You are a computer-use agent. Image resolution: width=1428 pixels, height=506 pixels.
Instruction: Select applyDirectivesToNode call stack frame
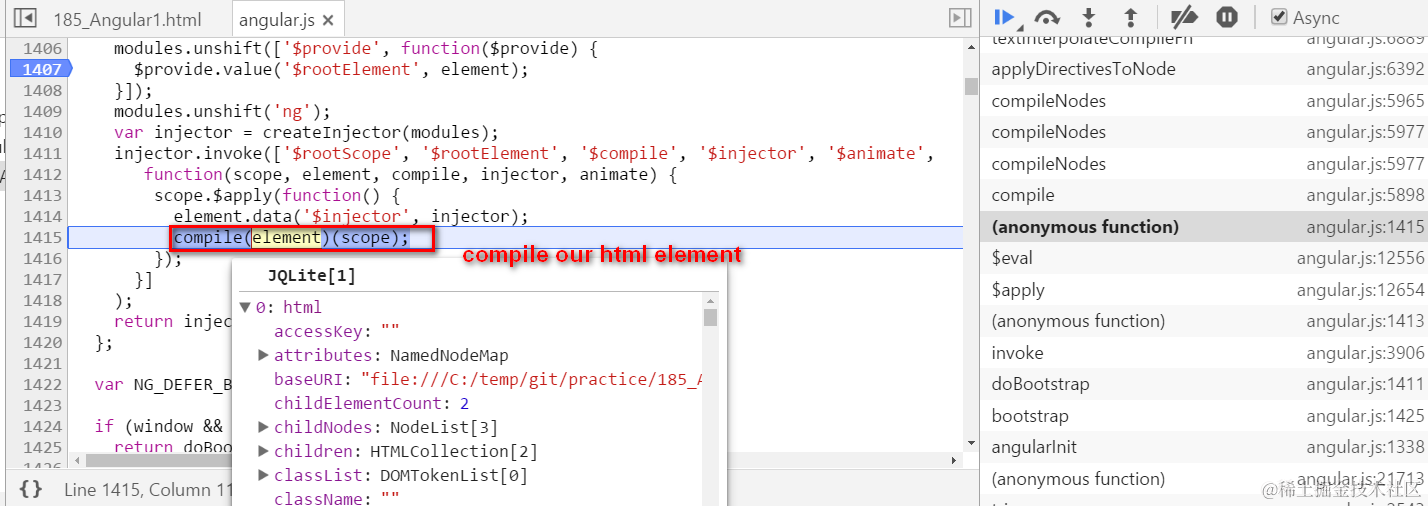[1204, 69]
